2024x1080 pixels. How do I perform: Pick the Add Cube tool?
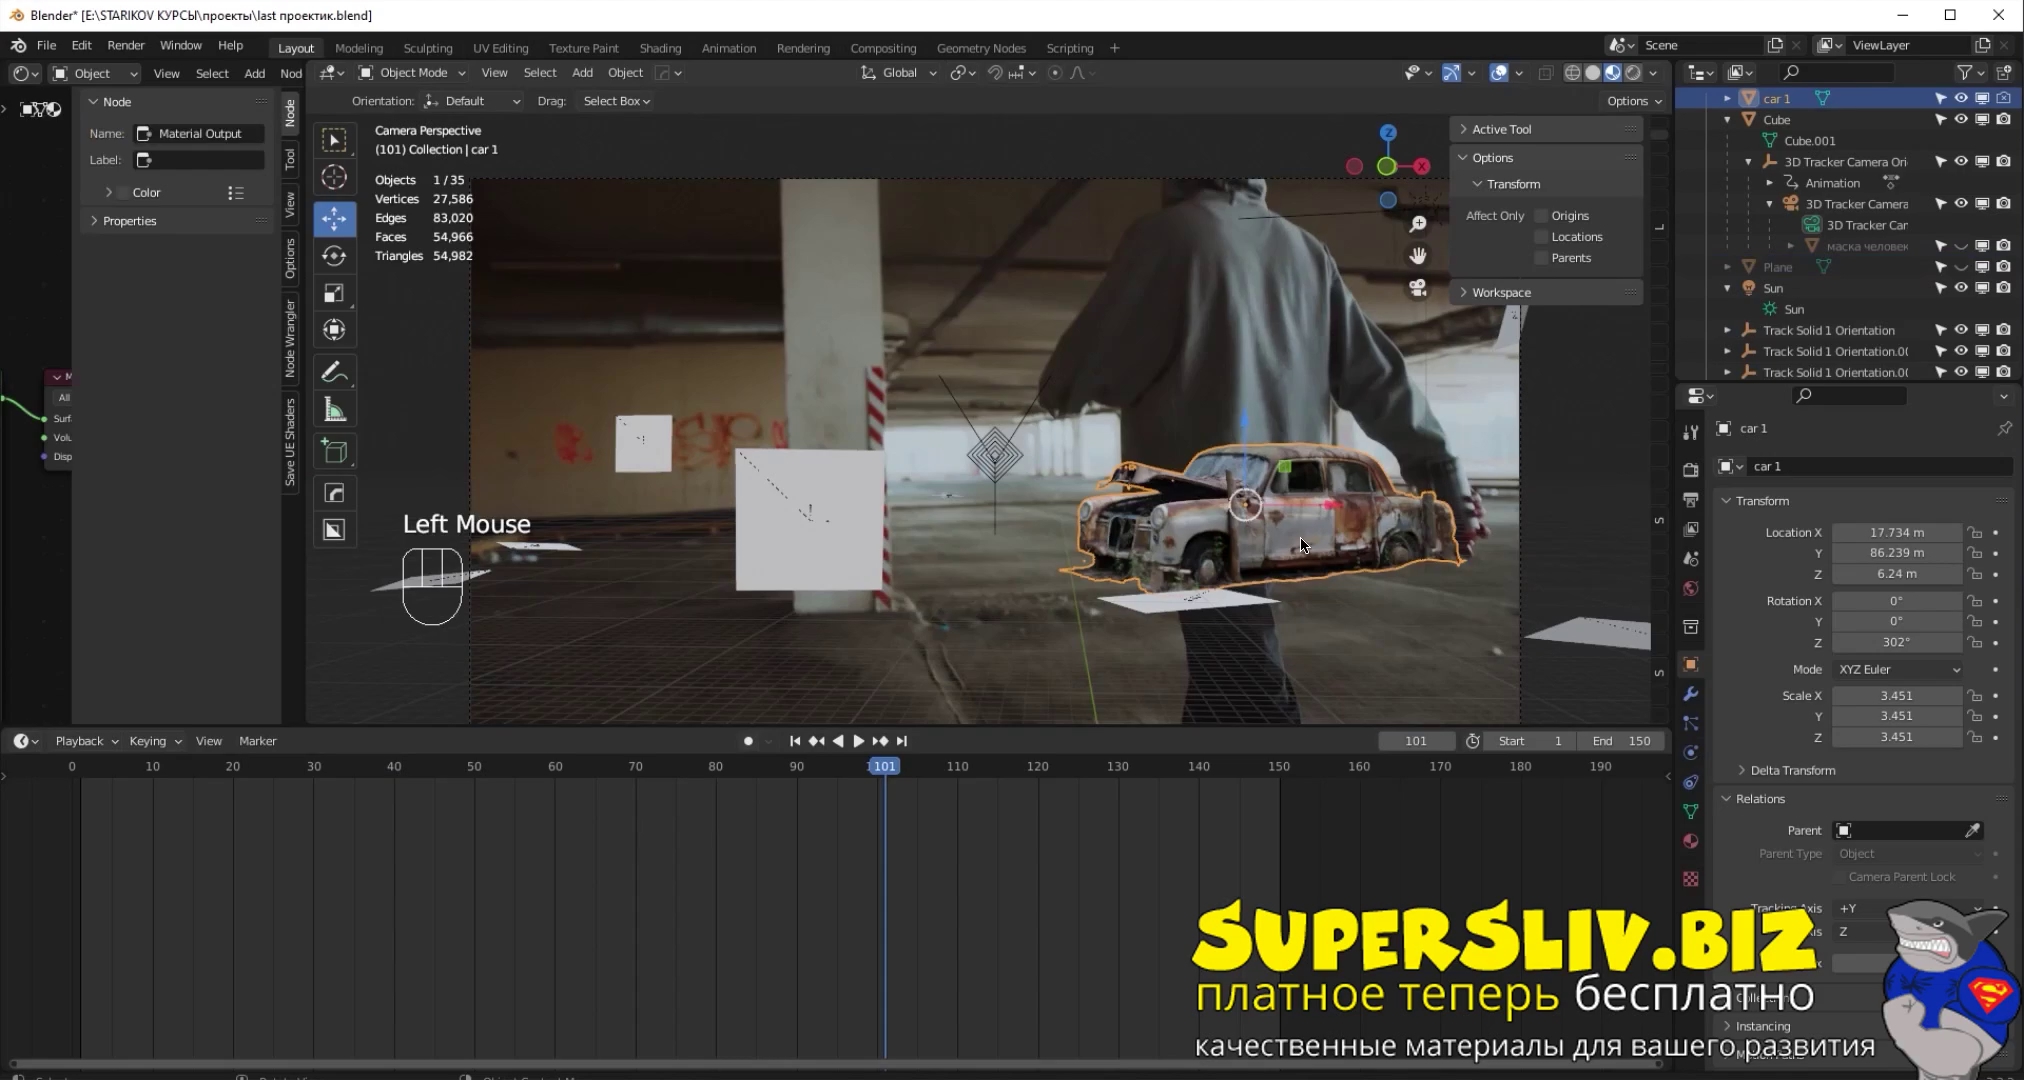[x=334, y=452]
